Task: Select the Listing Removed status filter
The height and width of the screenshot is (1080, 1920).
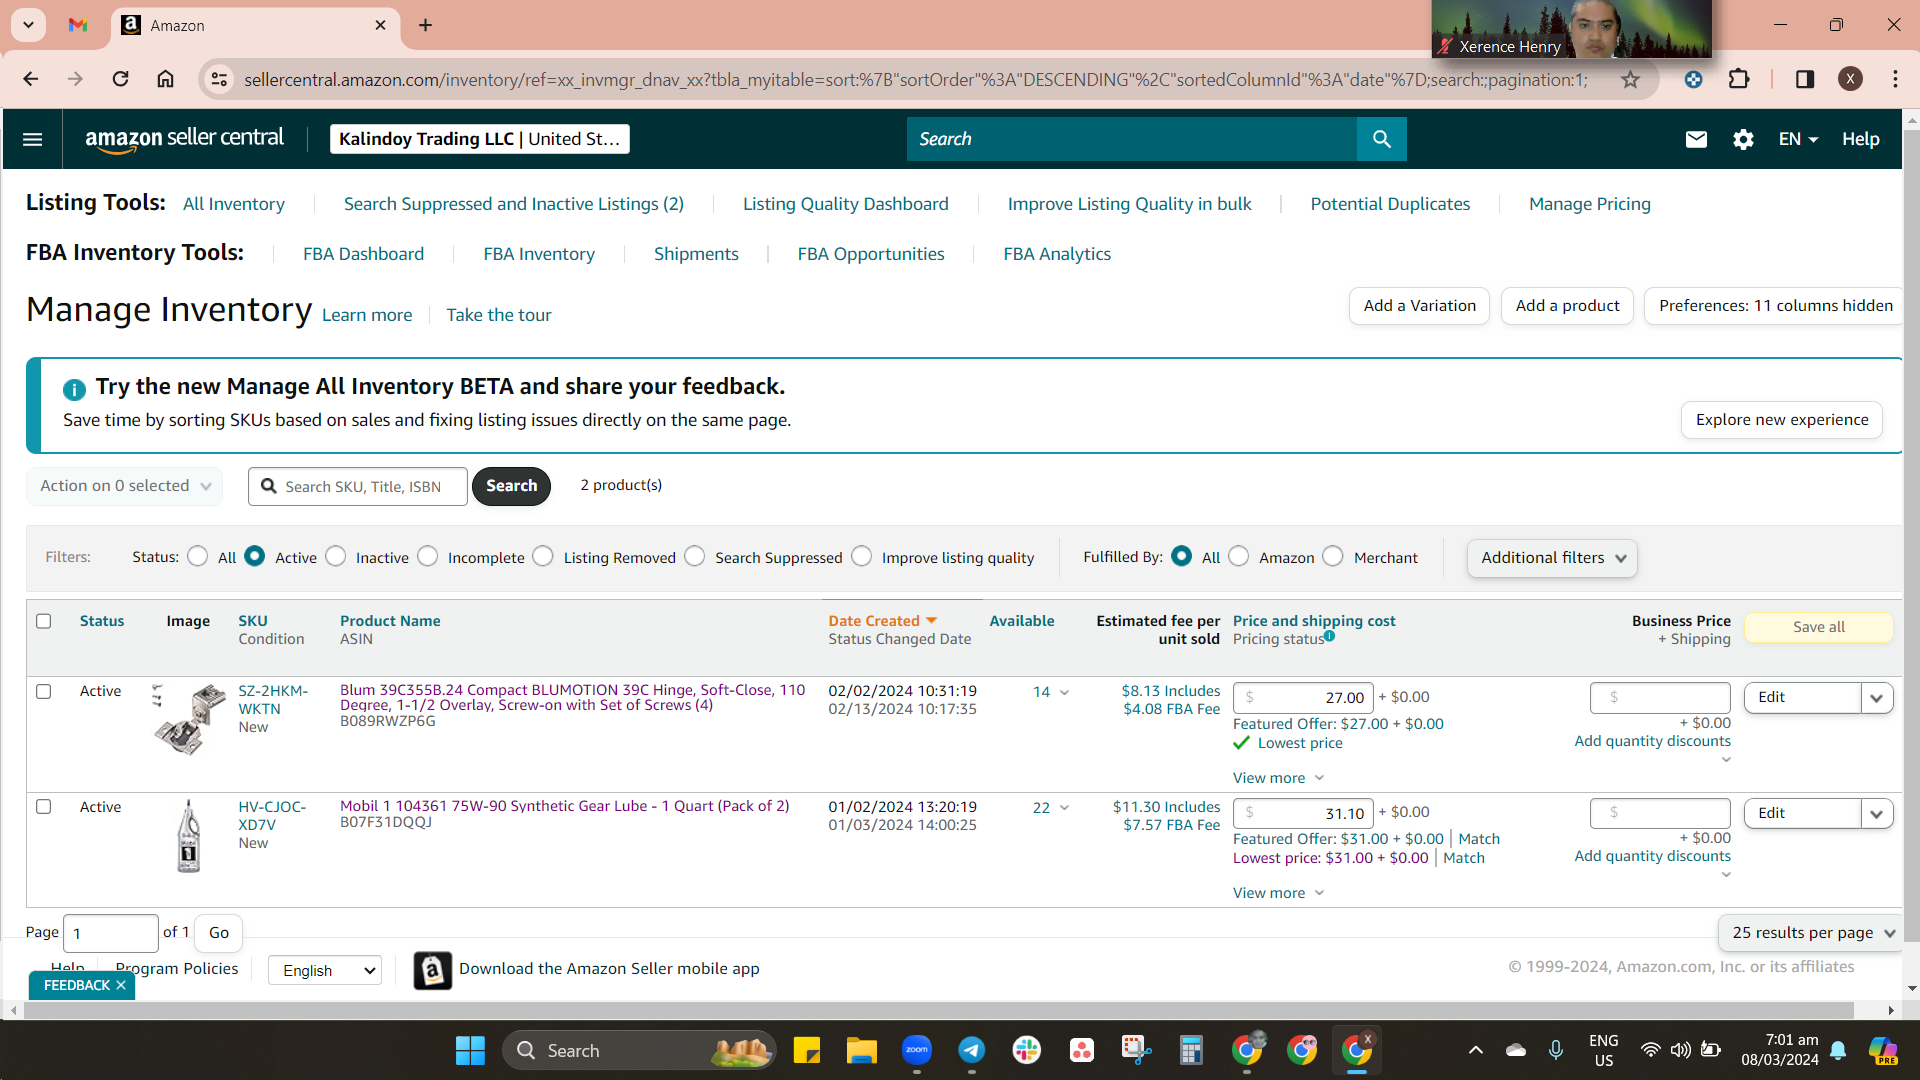Action: point(543,556)
